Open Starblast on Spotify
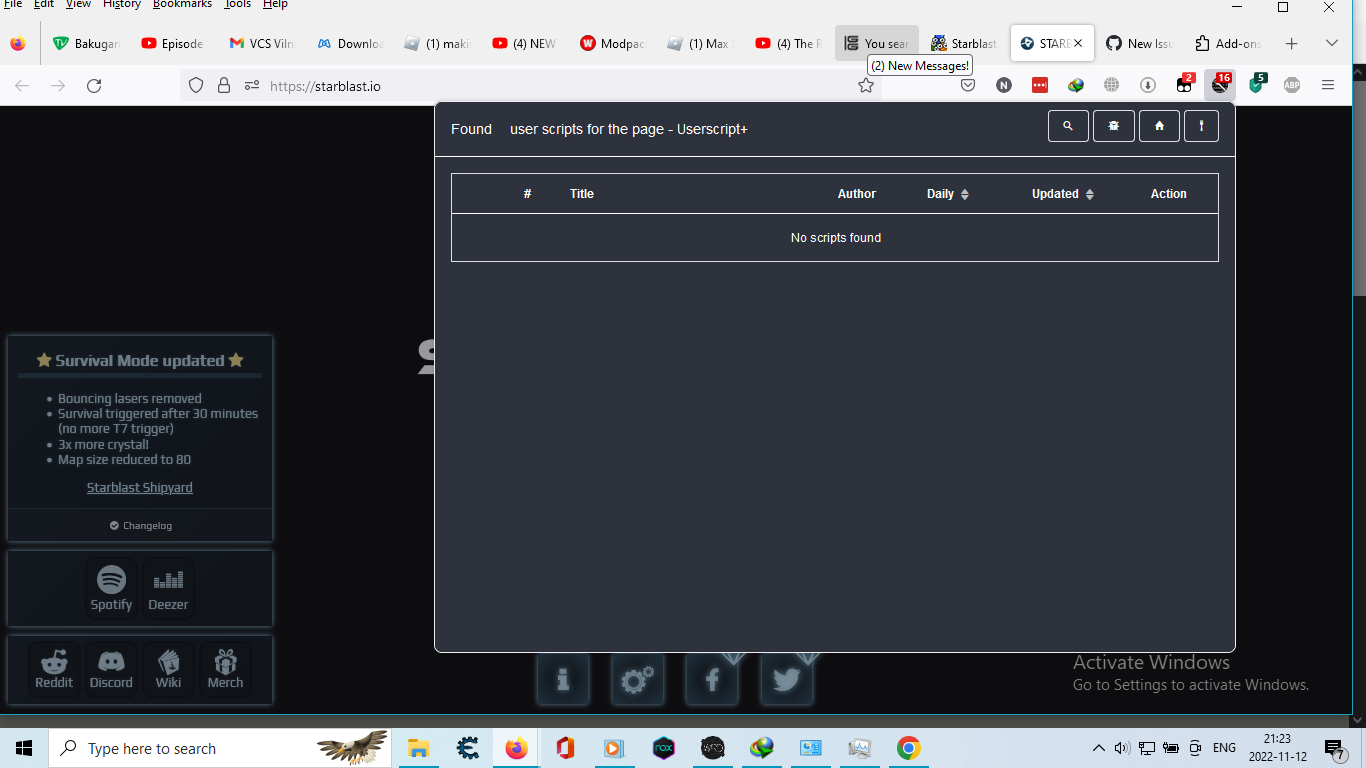Screen dimensions: 1366x768 [111, 586]
